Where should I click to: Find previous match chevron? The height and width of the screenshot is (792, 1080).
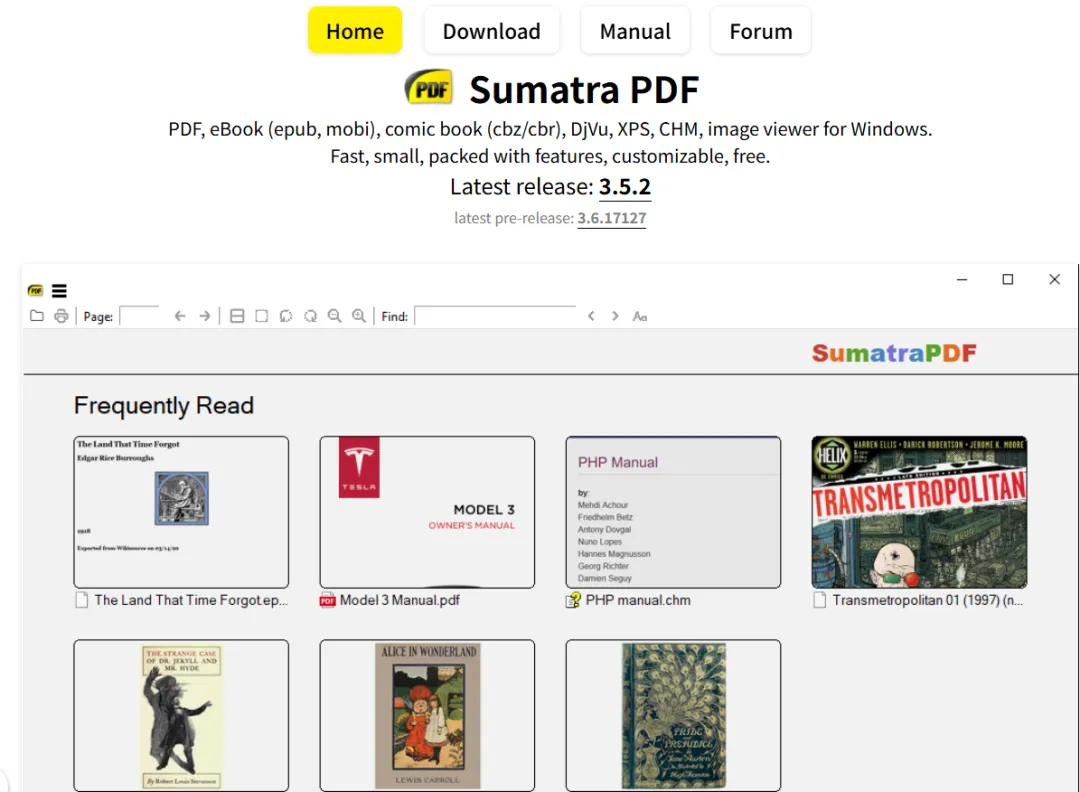591,316
